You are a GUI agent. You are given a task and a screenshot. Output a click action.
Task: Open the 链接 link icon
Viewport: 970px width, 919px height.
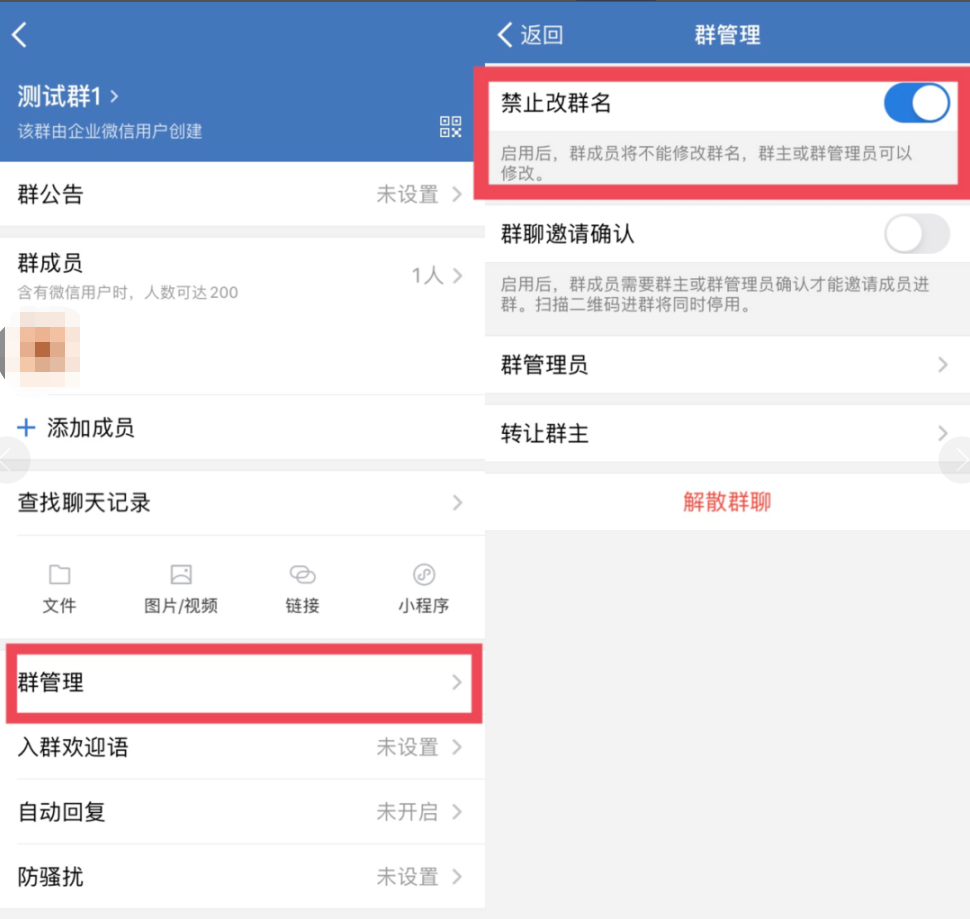point(303,575)
